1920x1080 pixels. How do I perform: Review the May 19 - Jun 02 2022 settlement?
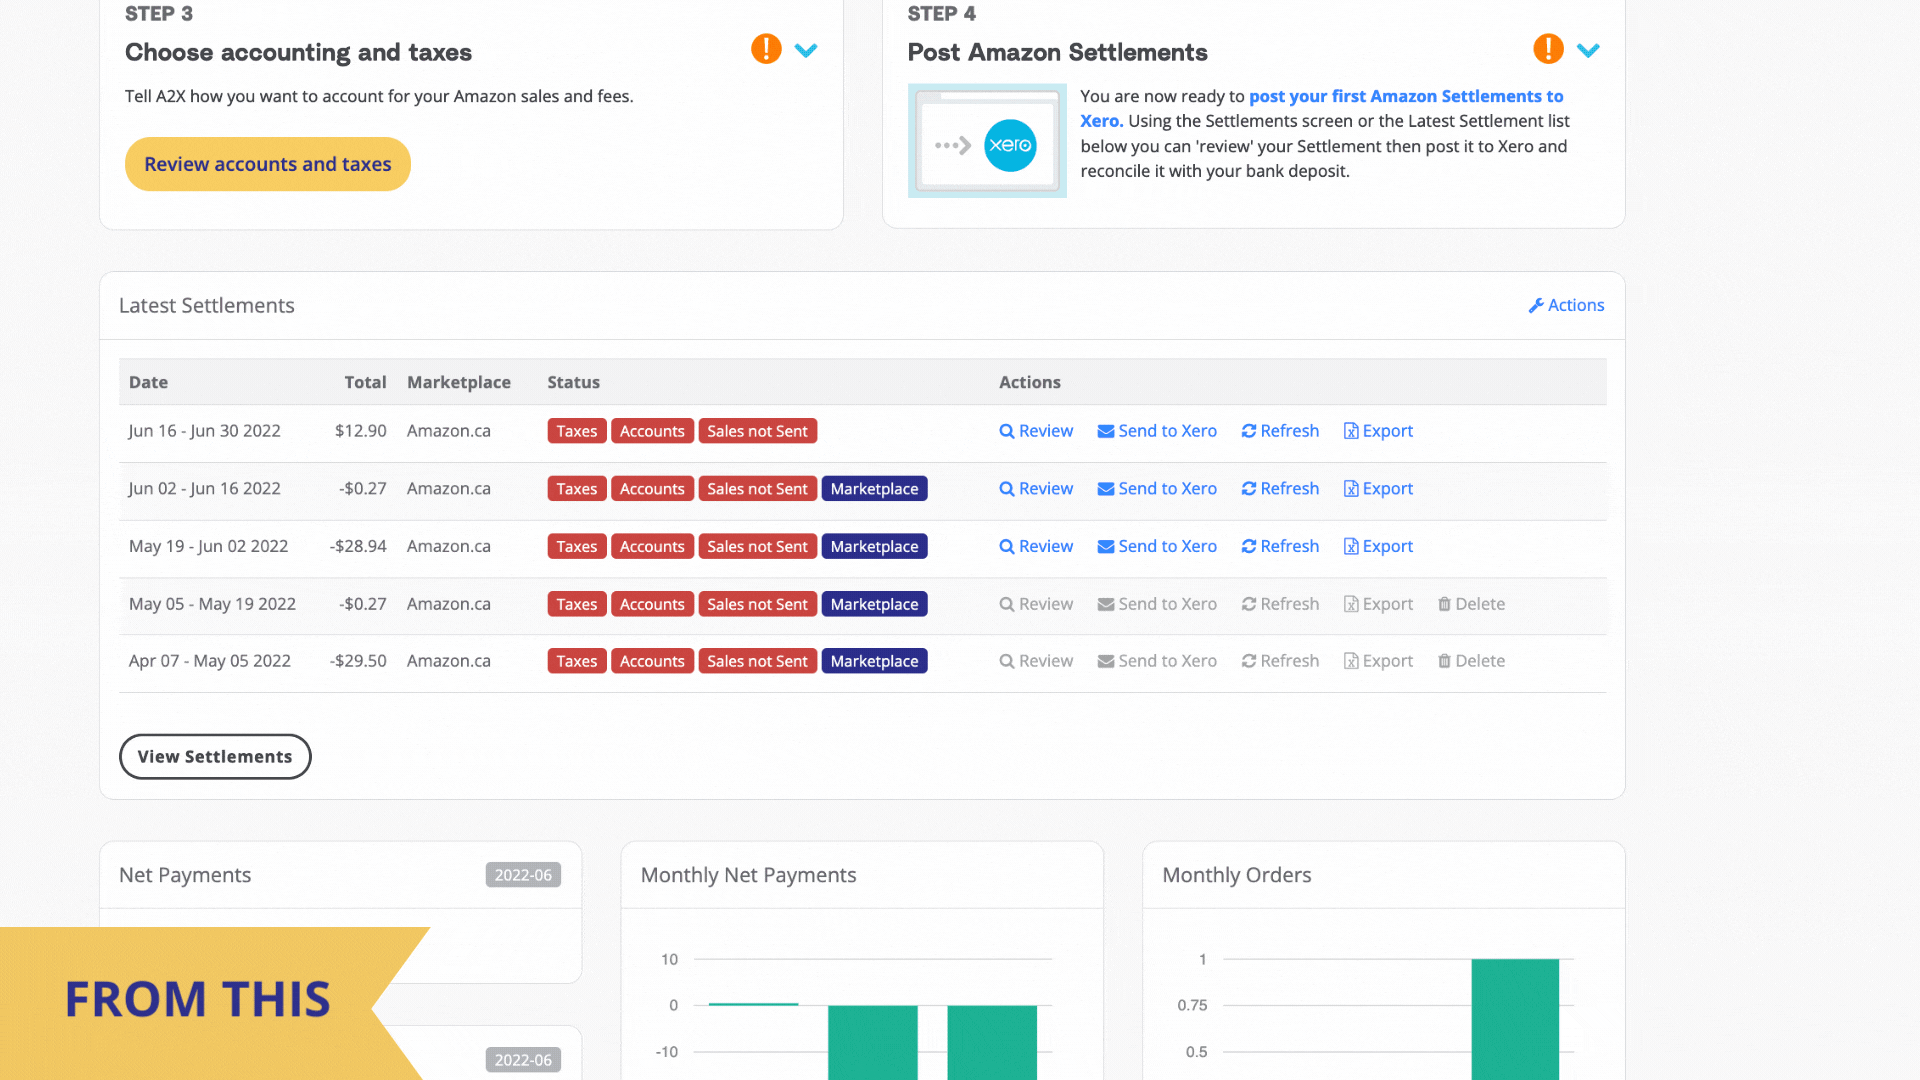tap(1036, 547)
